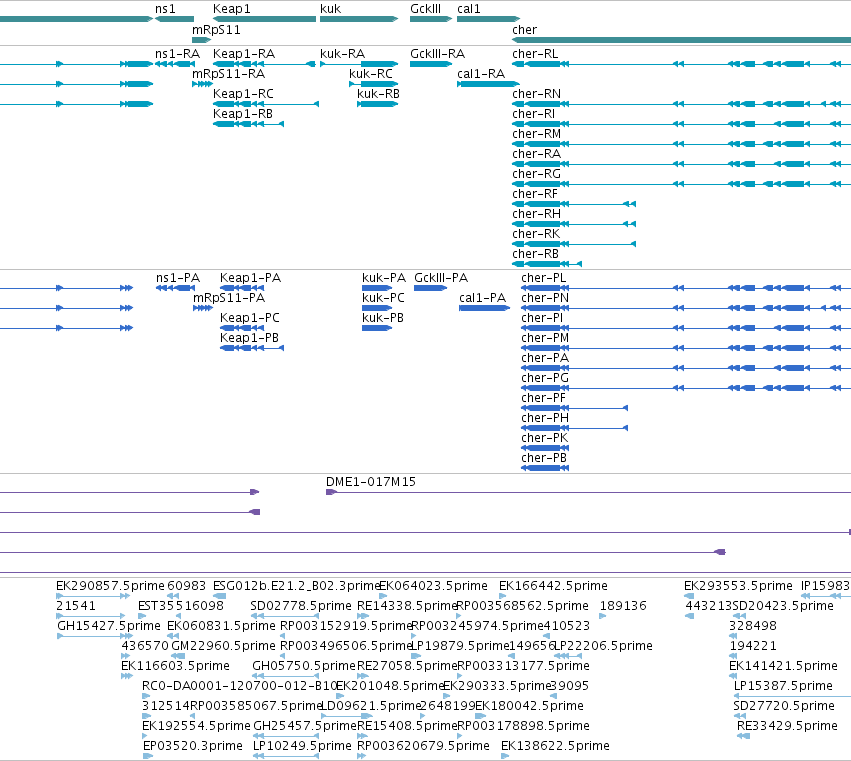Select transcript GckIII-RA label
851x761 pixels.
point(437,54)
